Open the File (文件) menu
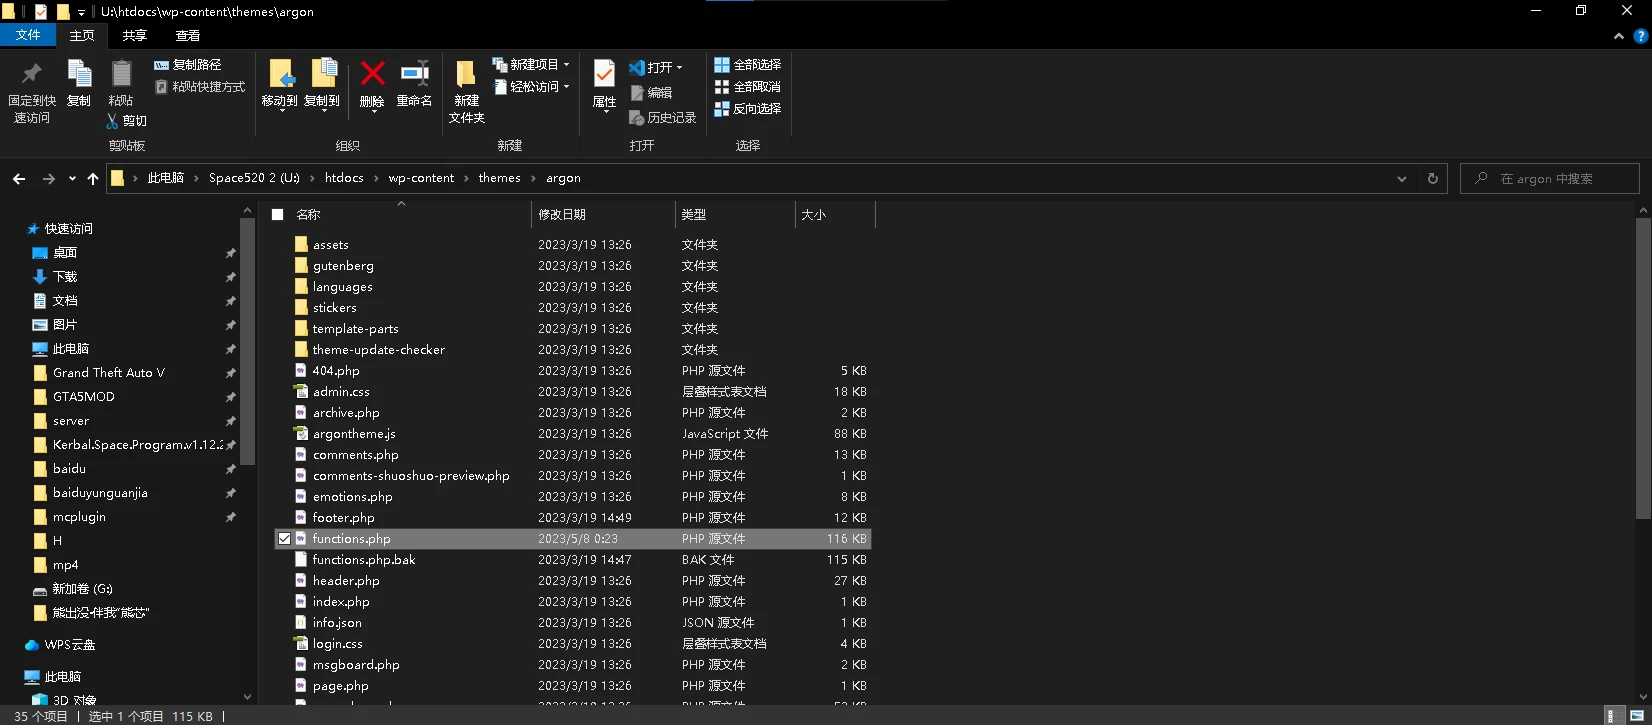Viewport: 1652px width, 725px height. tap(28, 35)
